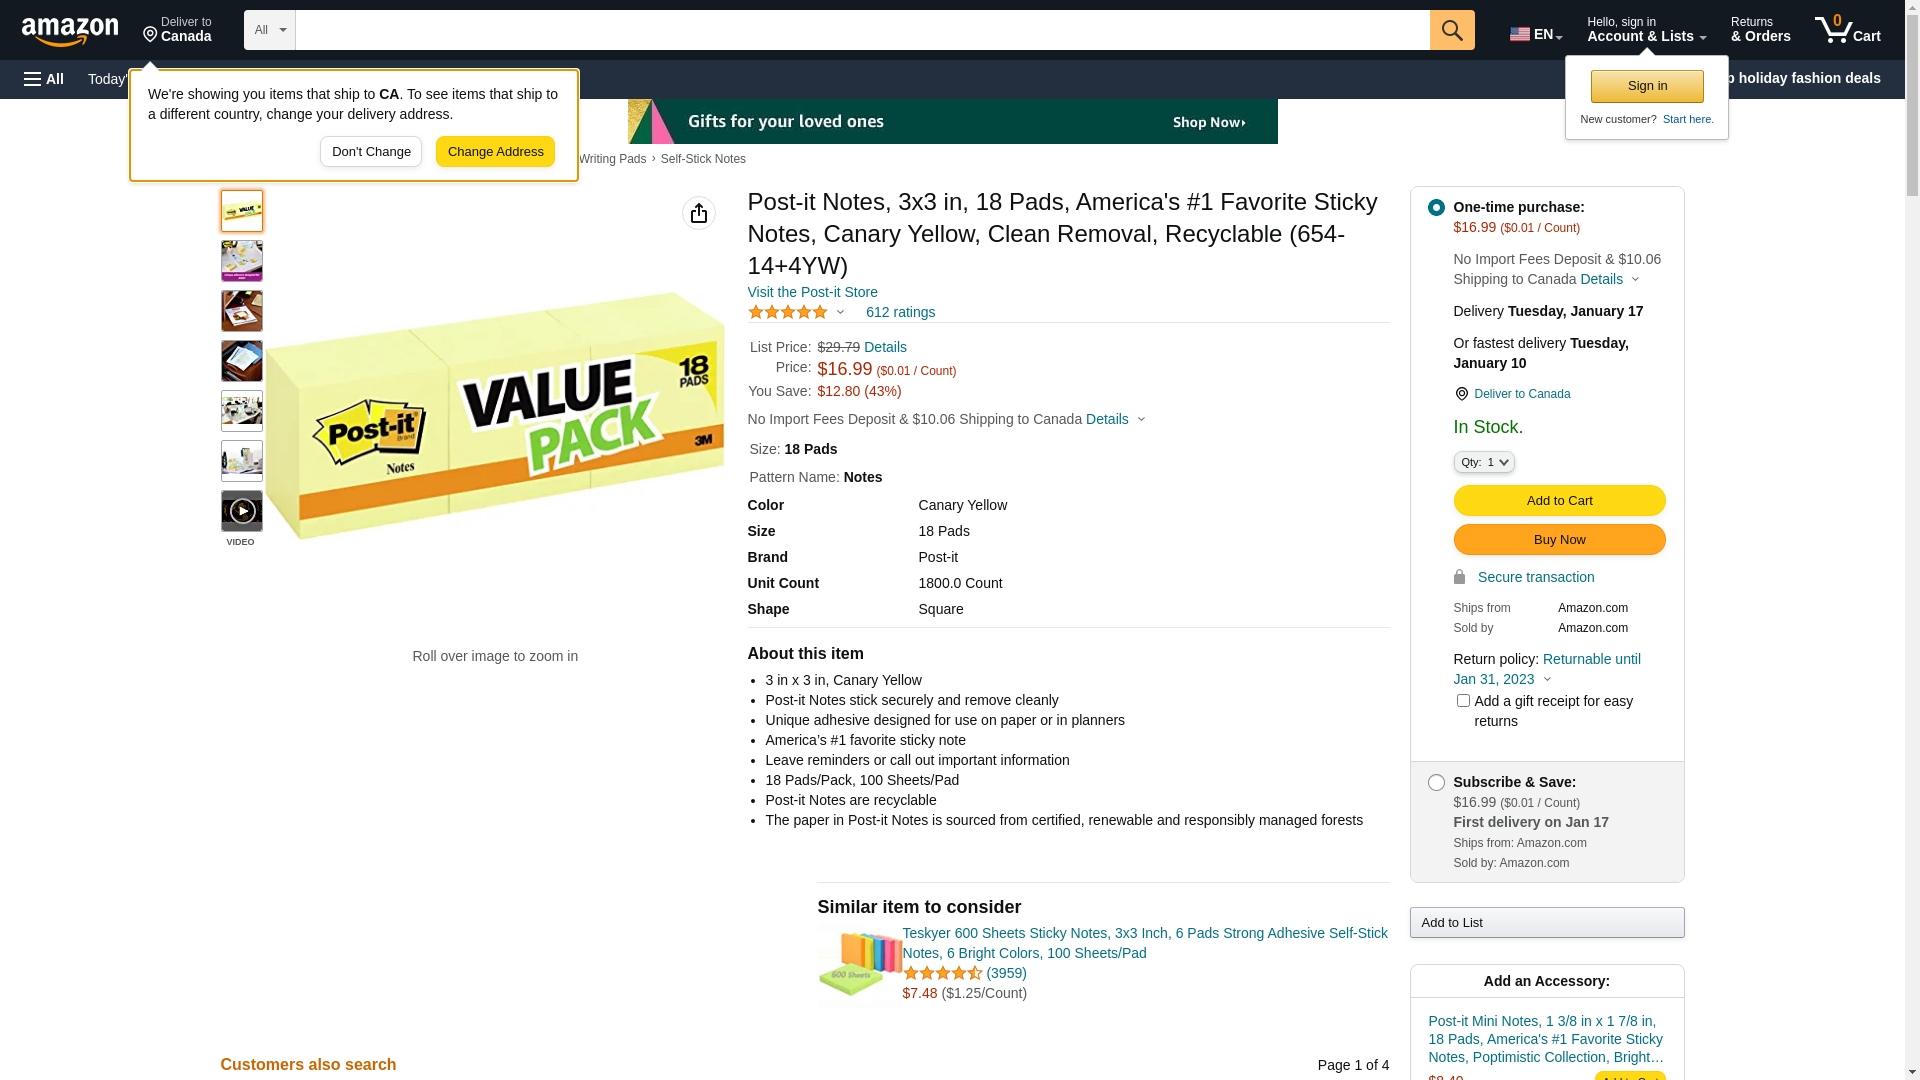Play the product video thumbnail

pyautogui.click(x=242, y=511)
